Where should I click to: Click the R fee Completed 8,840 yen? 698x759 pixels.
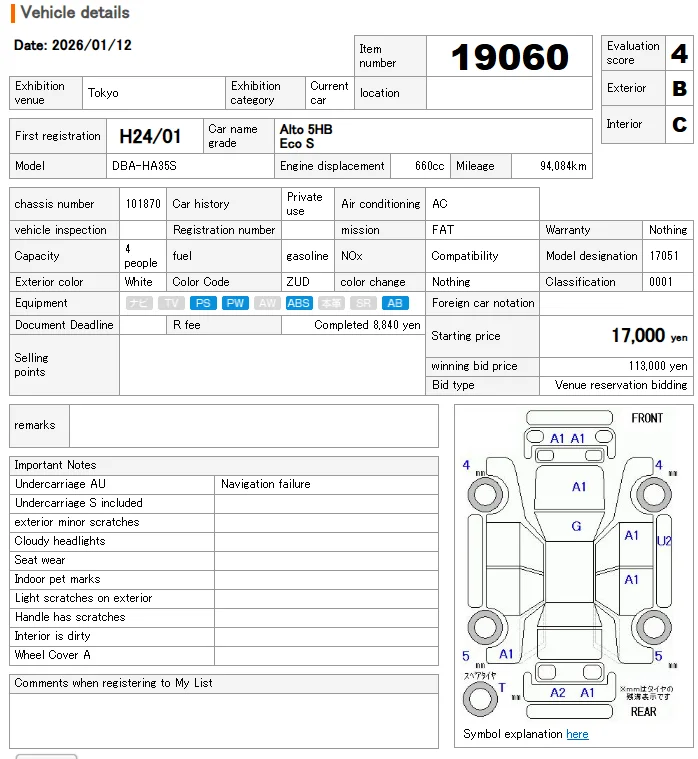click(x=367, y=325)
